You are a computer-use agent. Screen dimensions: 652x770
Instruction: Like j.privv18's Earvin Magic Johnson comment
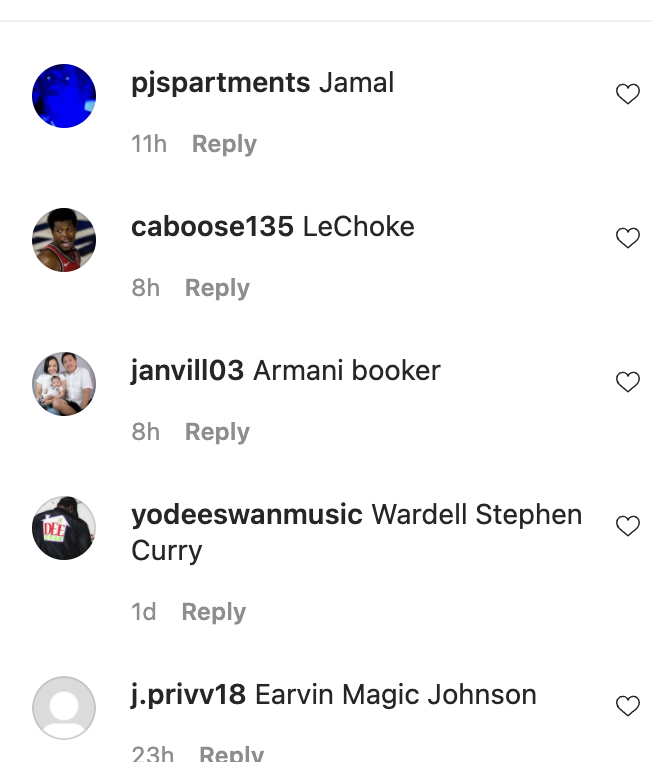point(627,706)
